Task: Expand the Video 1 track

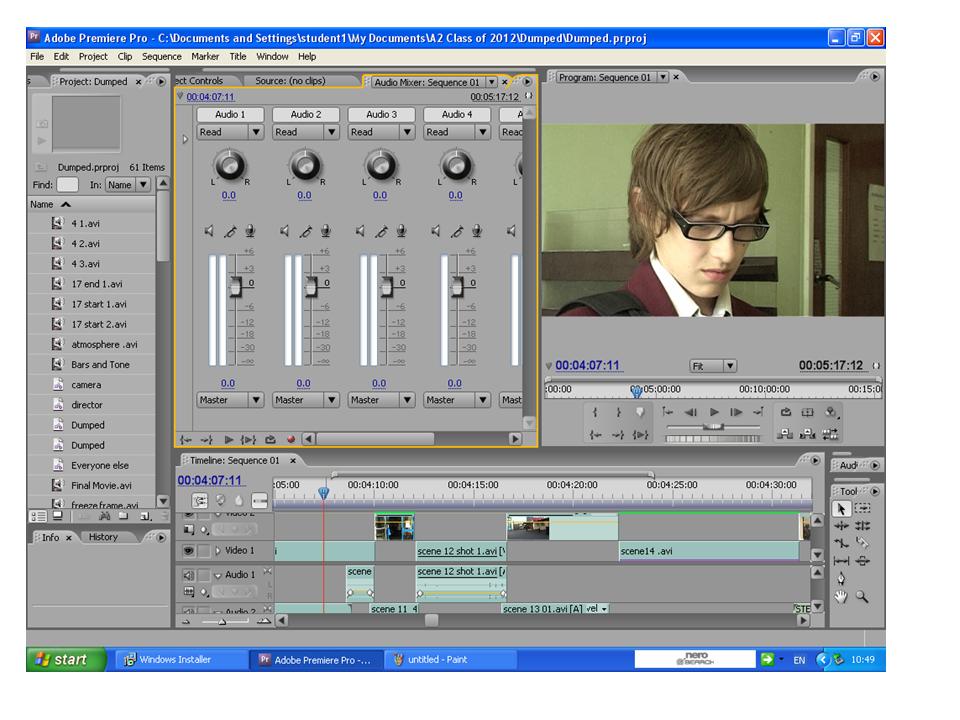Action: pos(217,550)
